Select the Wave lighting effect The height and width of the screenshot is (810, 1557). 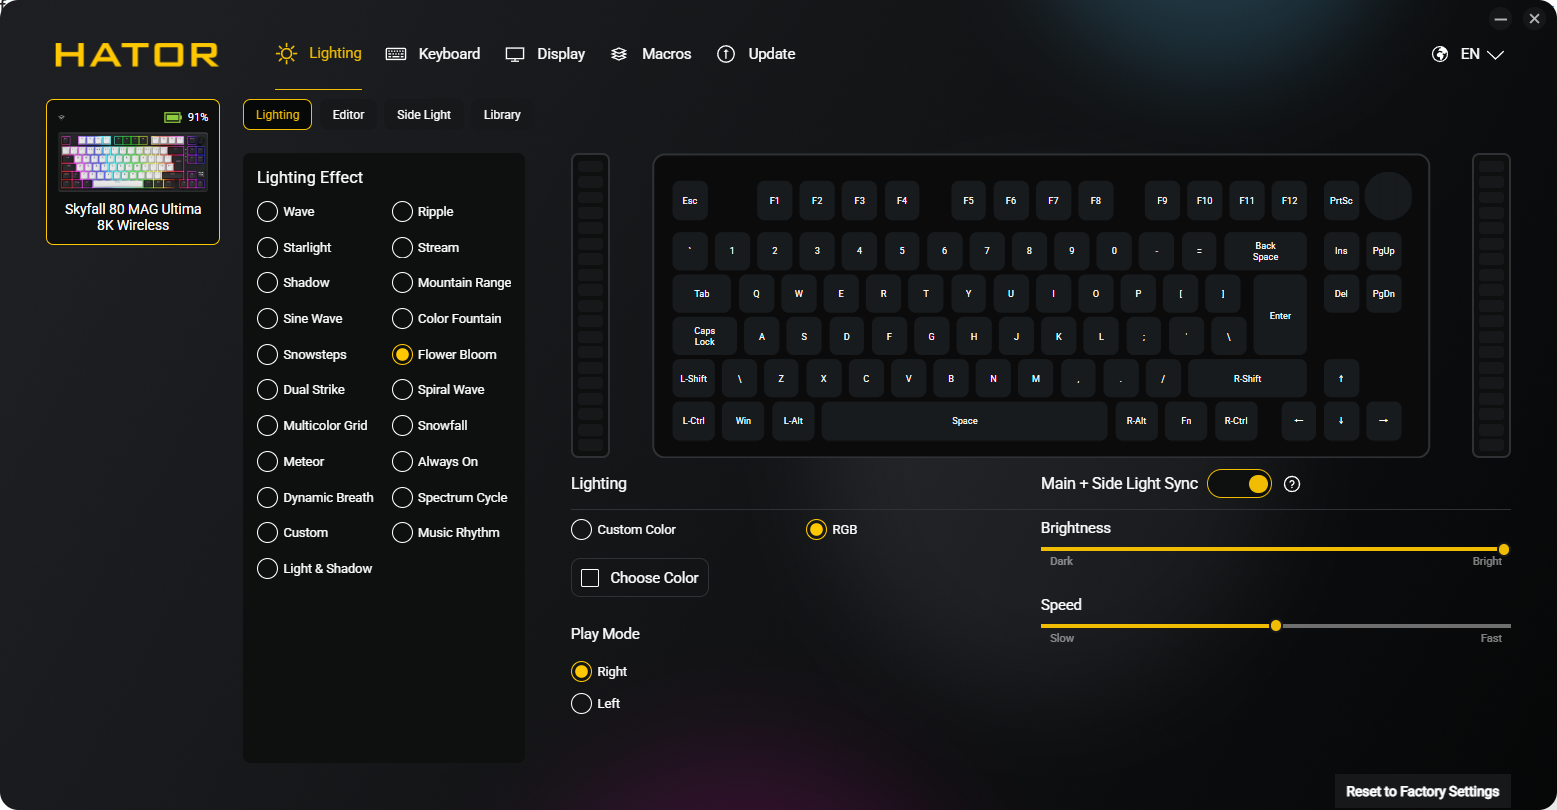286,212
